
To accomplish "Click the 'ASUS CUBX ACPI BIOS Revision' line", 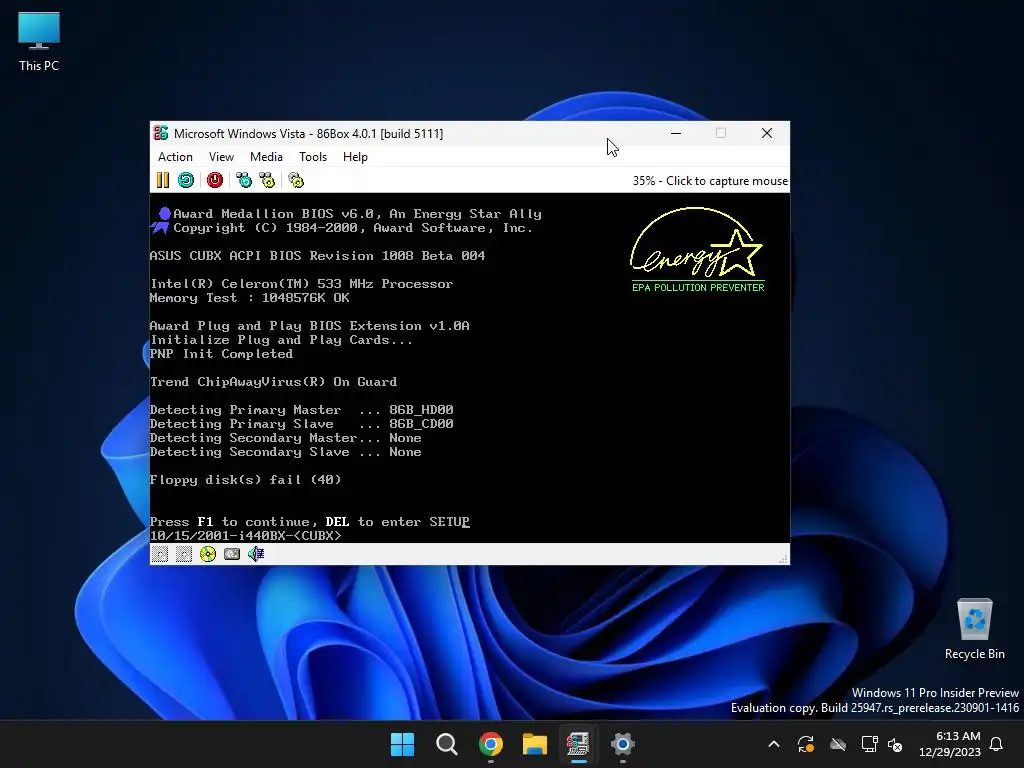I will (x=317, y=256).
